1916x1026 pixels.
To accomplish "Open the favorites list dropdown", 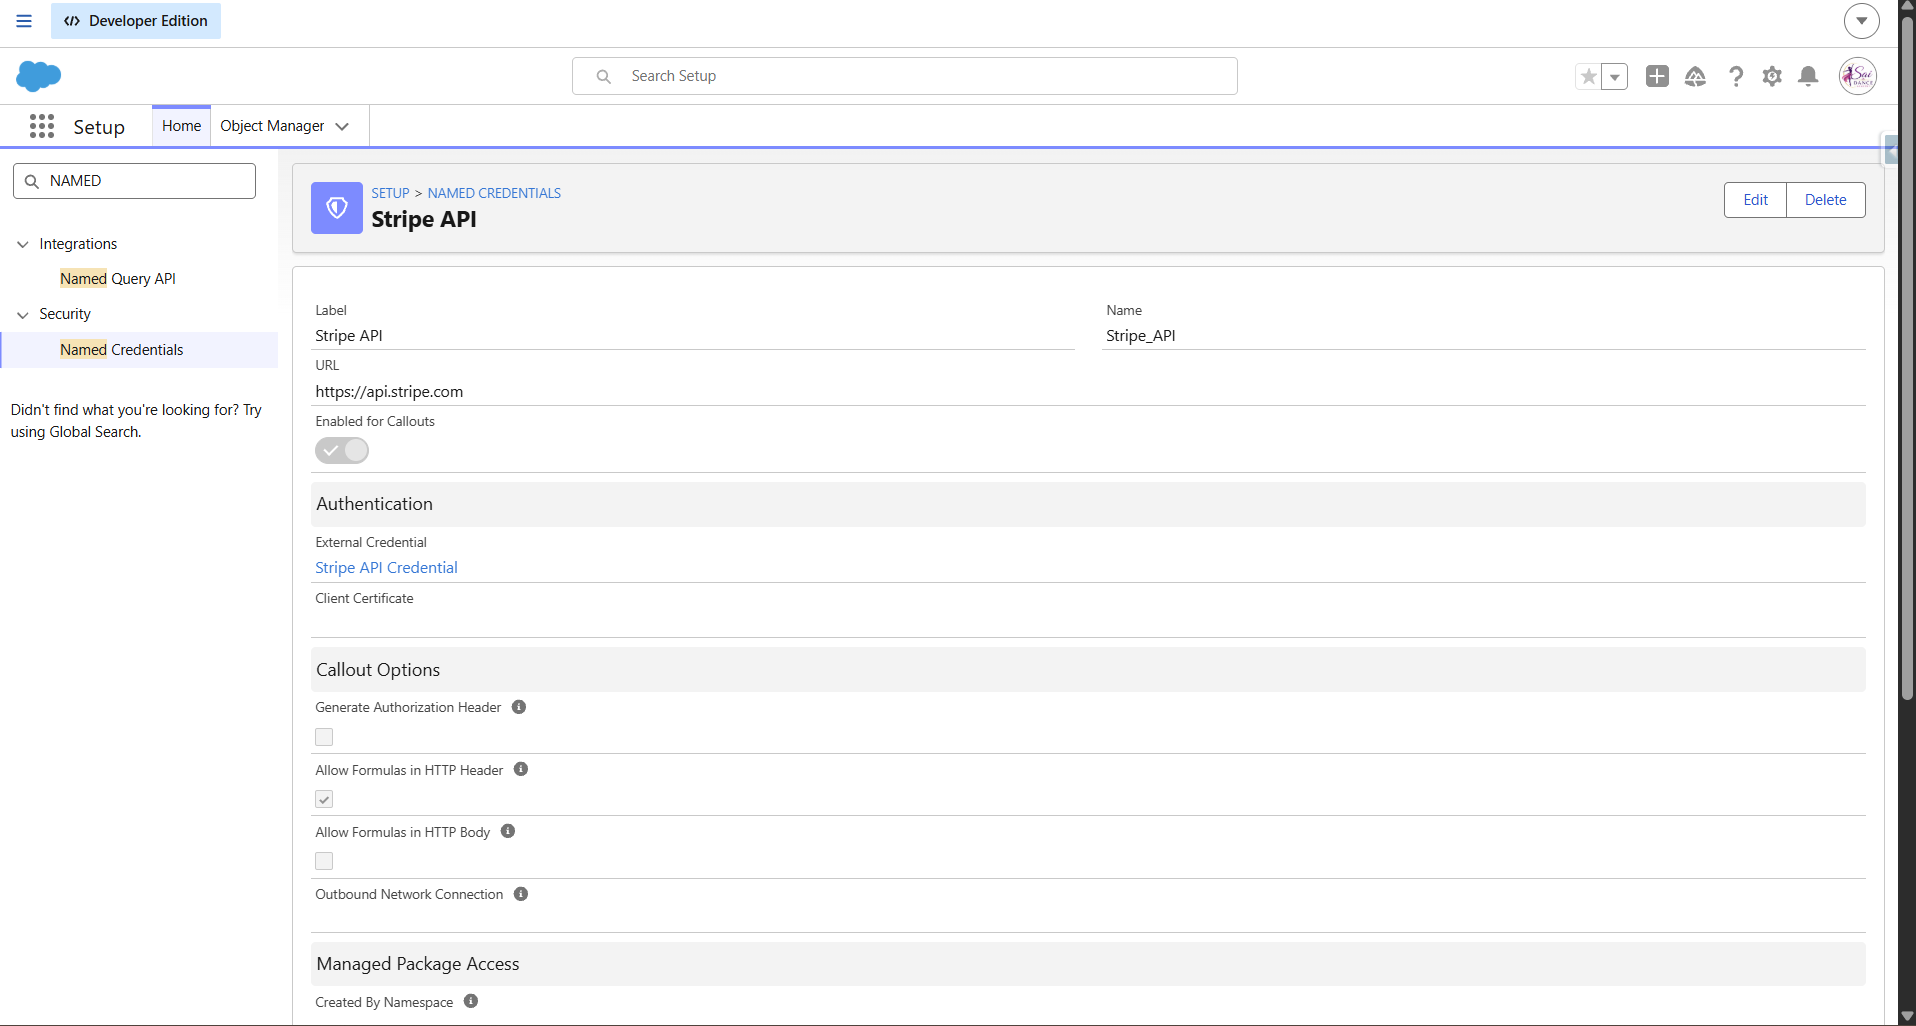I will click(x=1614, y=76).
